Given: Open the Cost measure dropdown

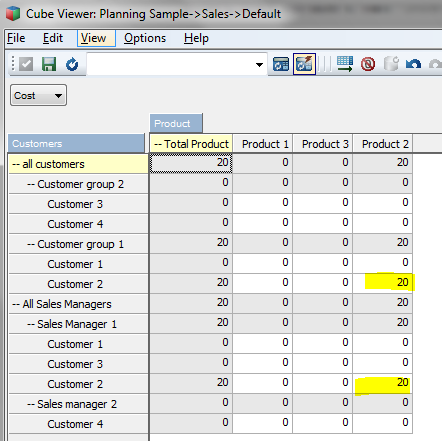Looking at the screenshot, I should 38,95.
